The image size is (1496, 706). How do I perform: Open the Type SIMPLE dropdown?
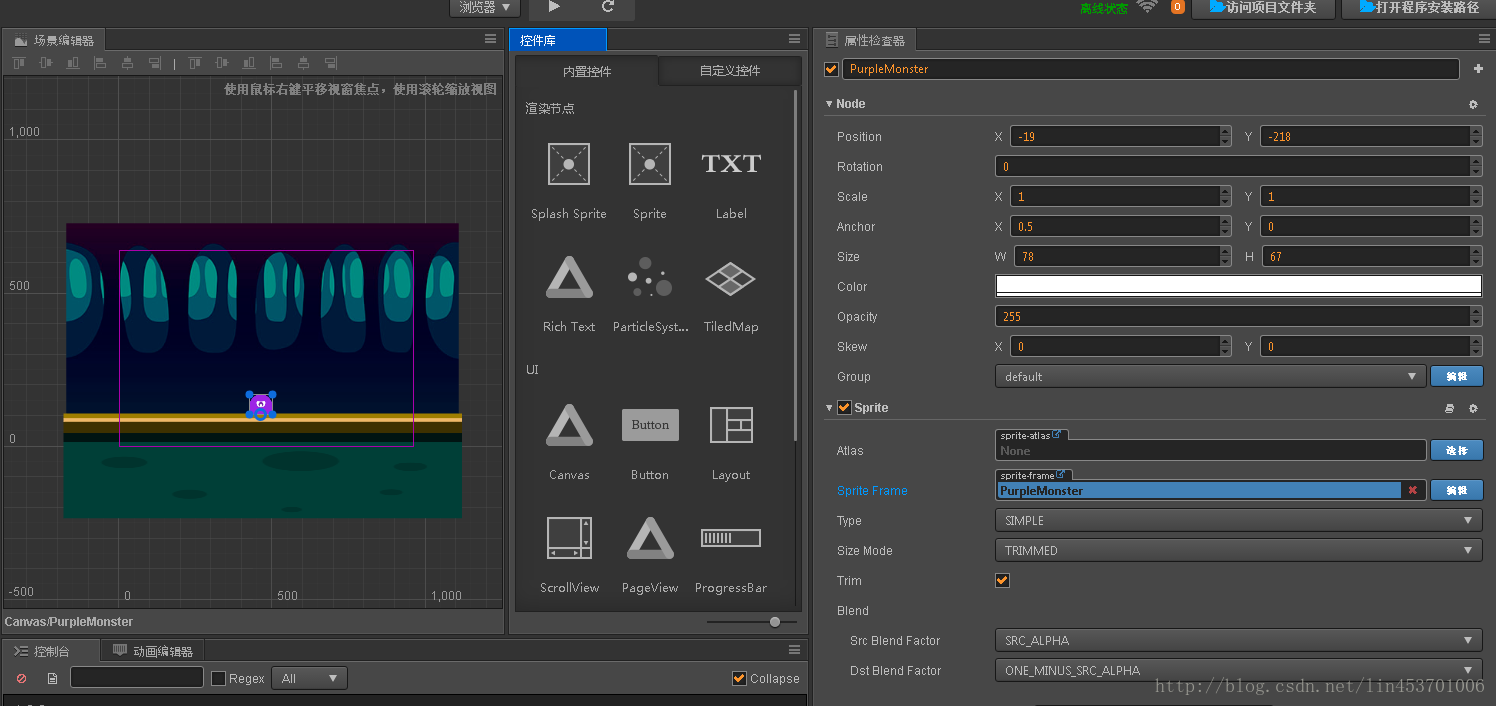(x=1238, y=521)
